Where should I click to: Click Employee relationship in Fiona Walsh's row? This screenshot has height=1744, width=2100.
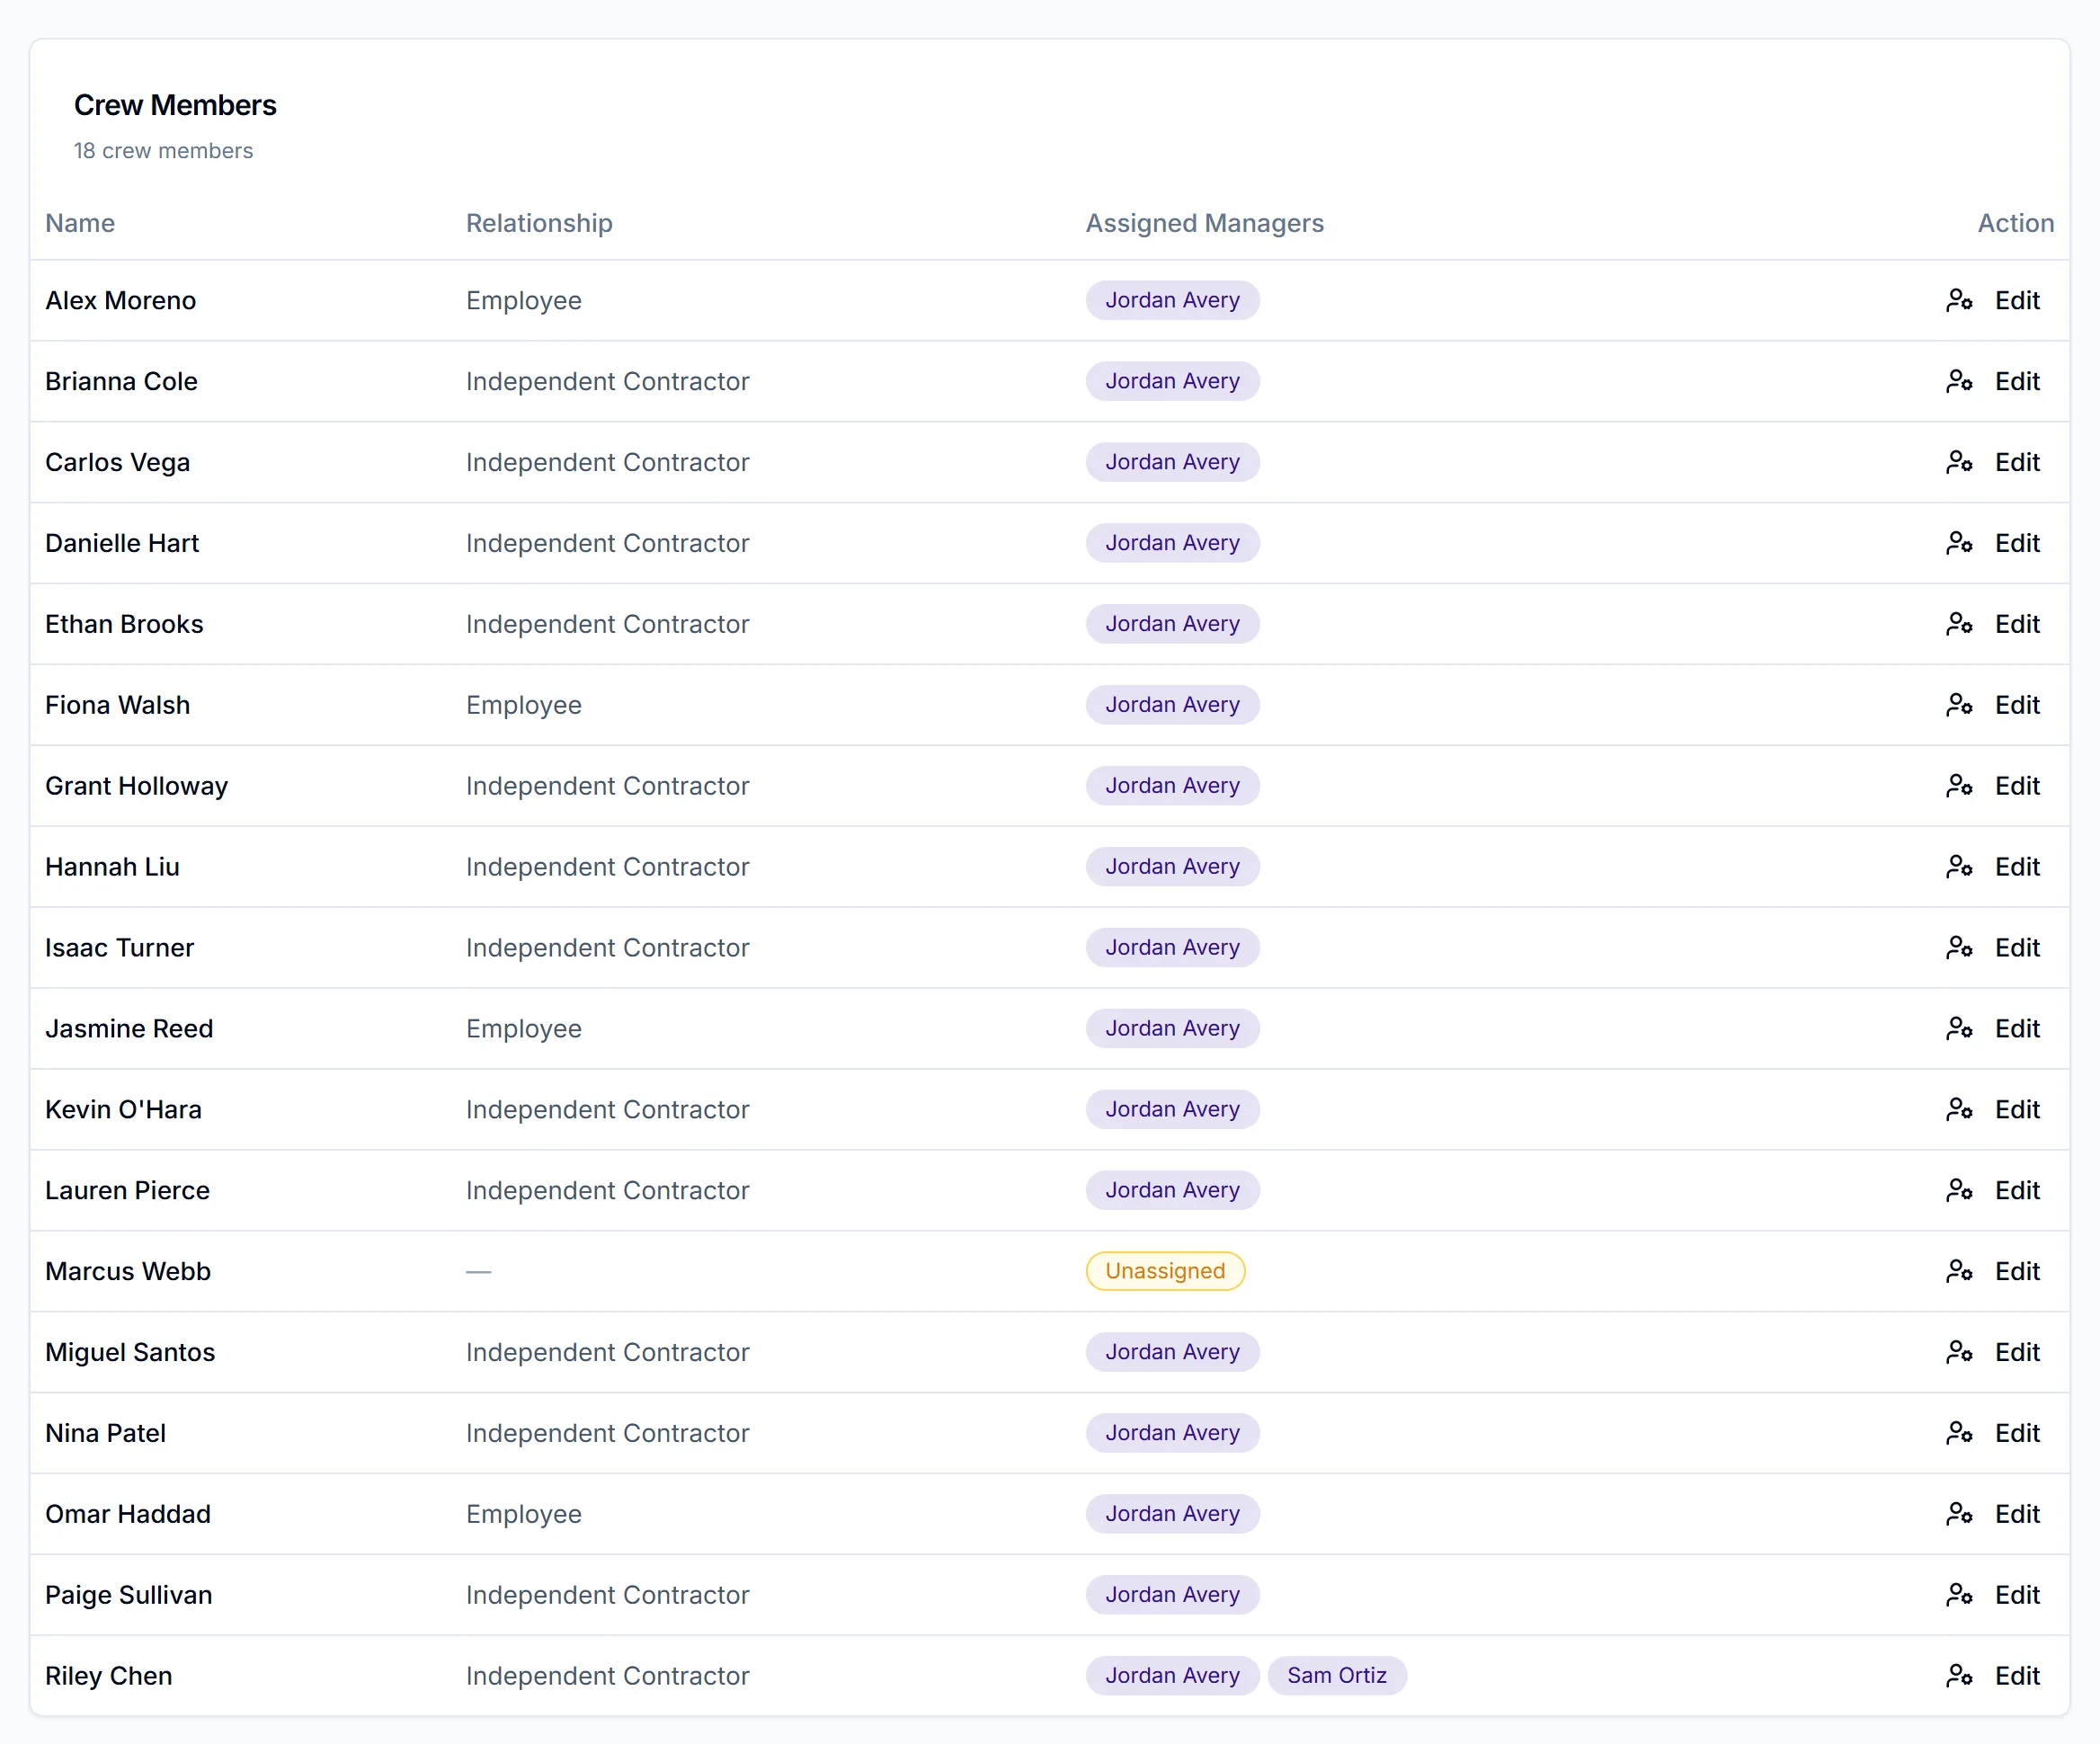click(524, 705)
